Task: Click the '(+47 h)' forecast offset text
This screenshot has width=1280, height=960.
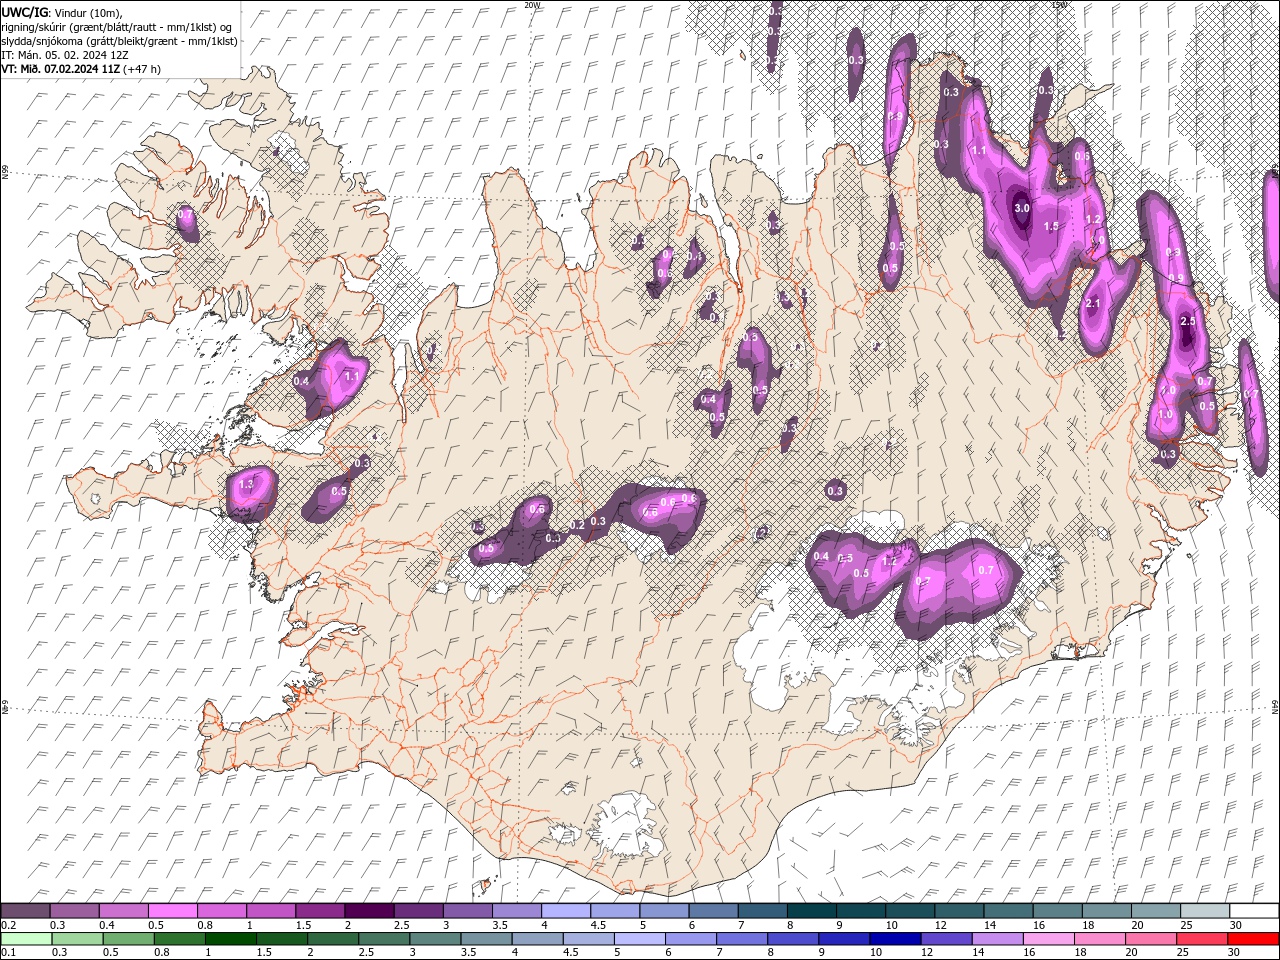Action: coord(143,69)
